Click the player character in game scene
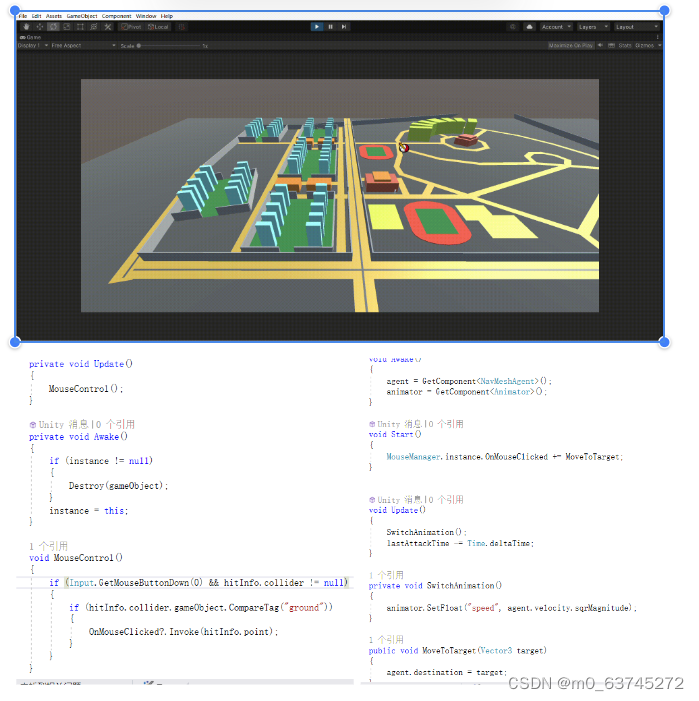 [x=404, y=147]
